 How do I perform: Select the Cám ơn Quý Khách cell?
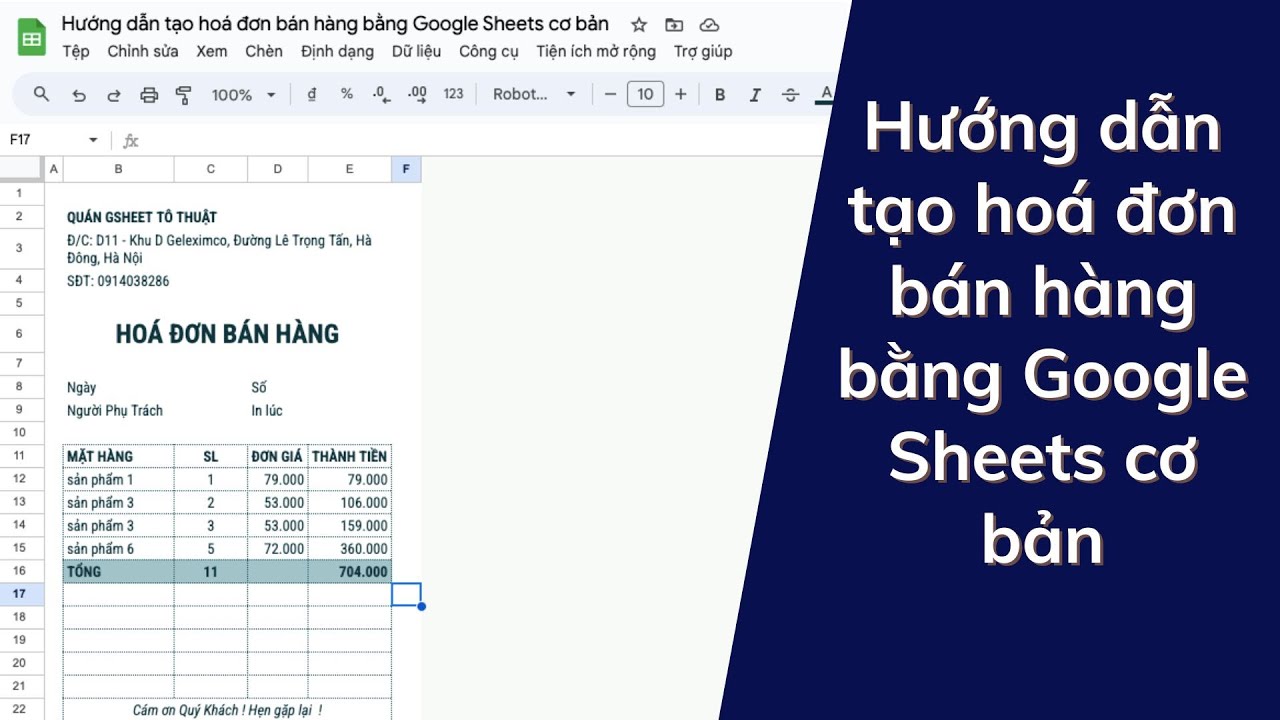pyautogui.click(x=227, y=709)
